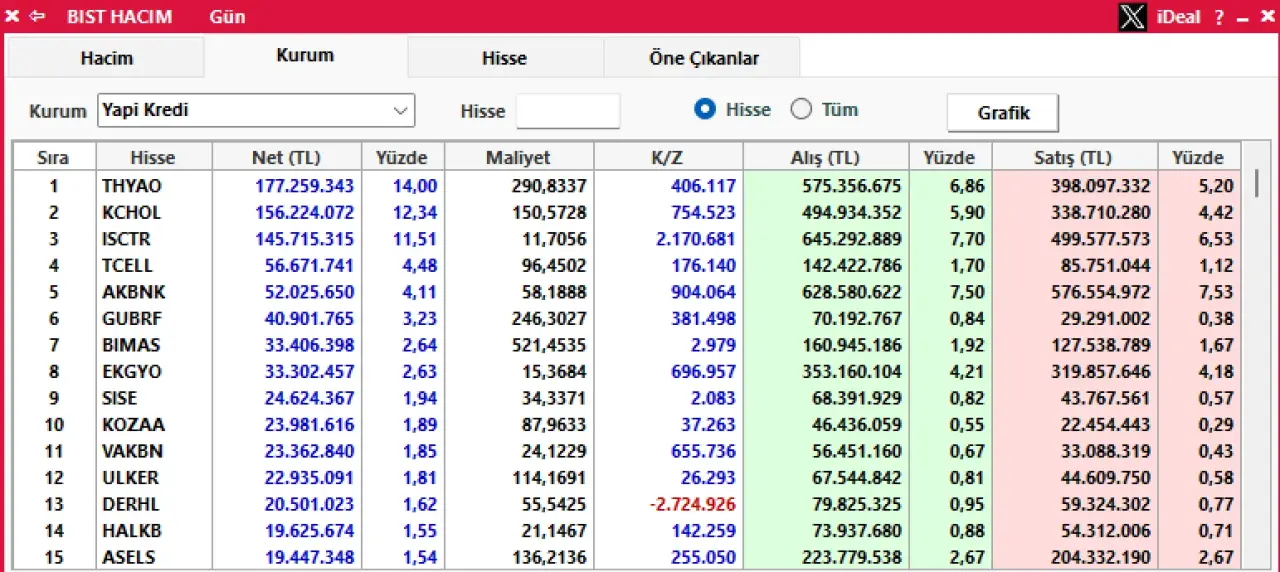Click the BIST HACIM title menu
The image size is (1280, 572).
pos(119,17)
